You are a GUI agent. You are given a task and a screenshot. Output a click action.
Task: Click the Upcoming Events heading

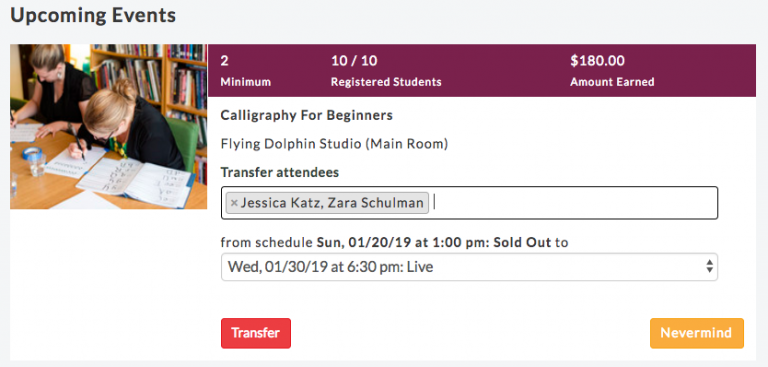click(x=93, y=15)
